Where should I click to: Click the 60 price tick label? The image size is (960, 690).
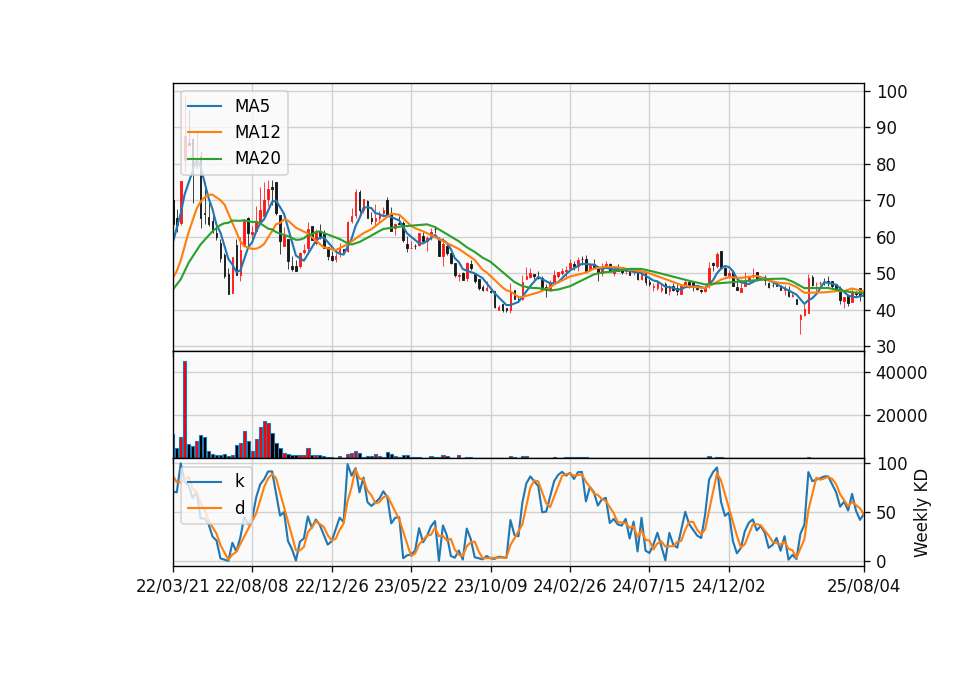tap(887, 238)
